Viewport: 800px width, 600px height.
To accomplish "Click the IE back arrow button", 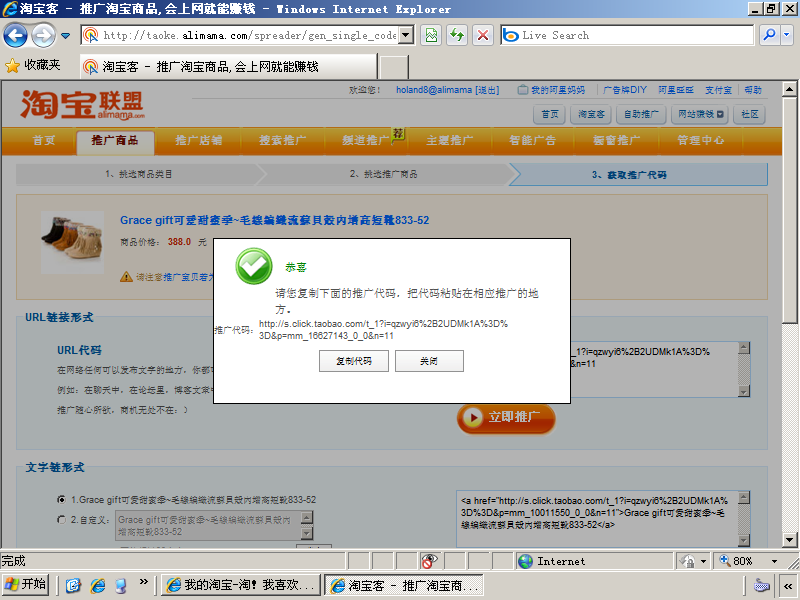I will click(15, 36).
